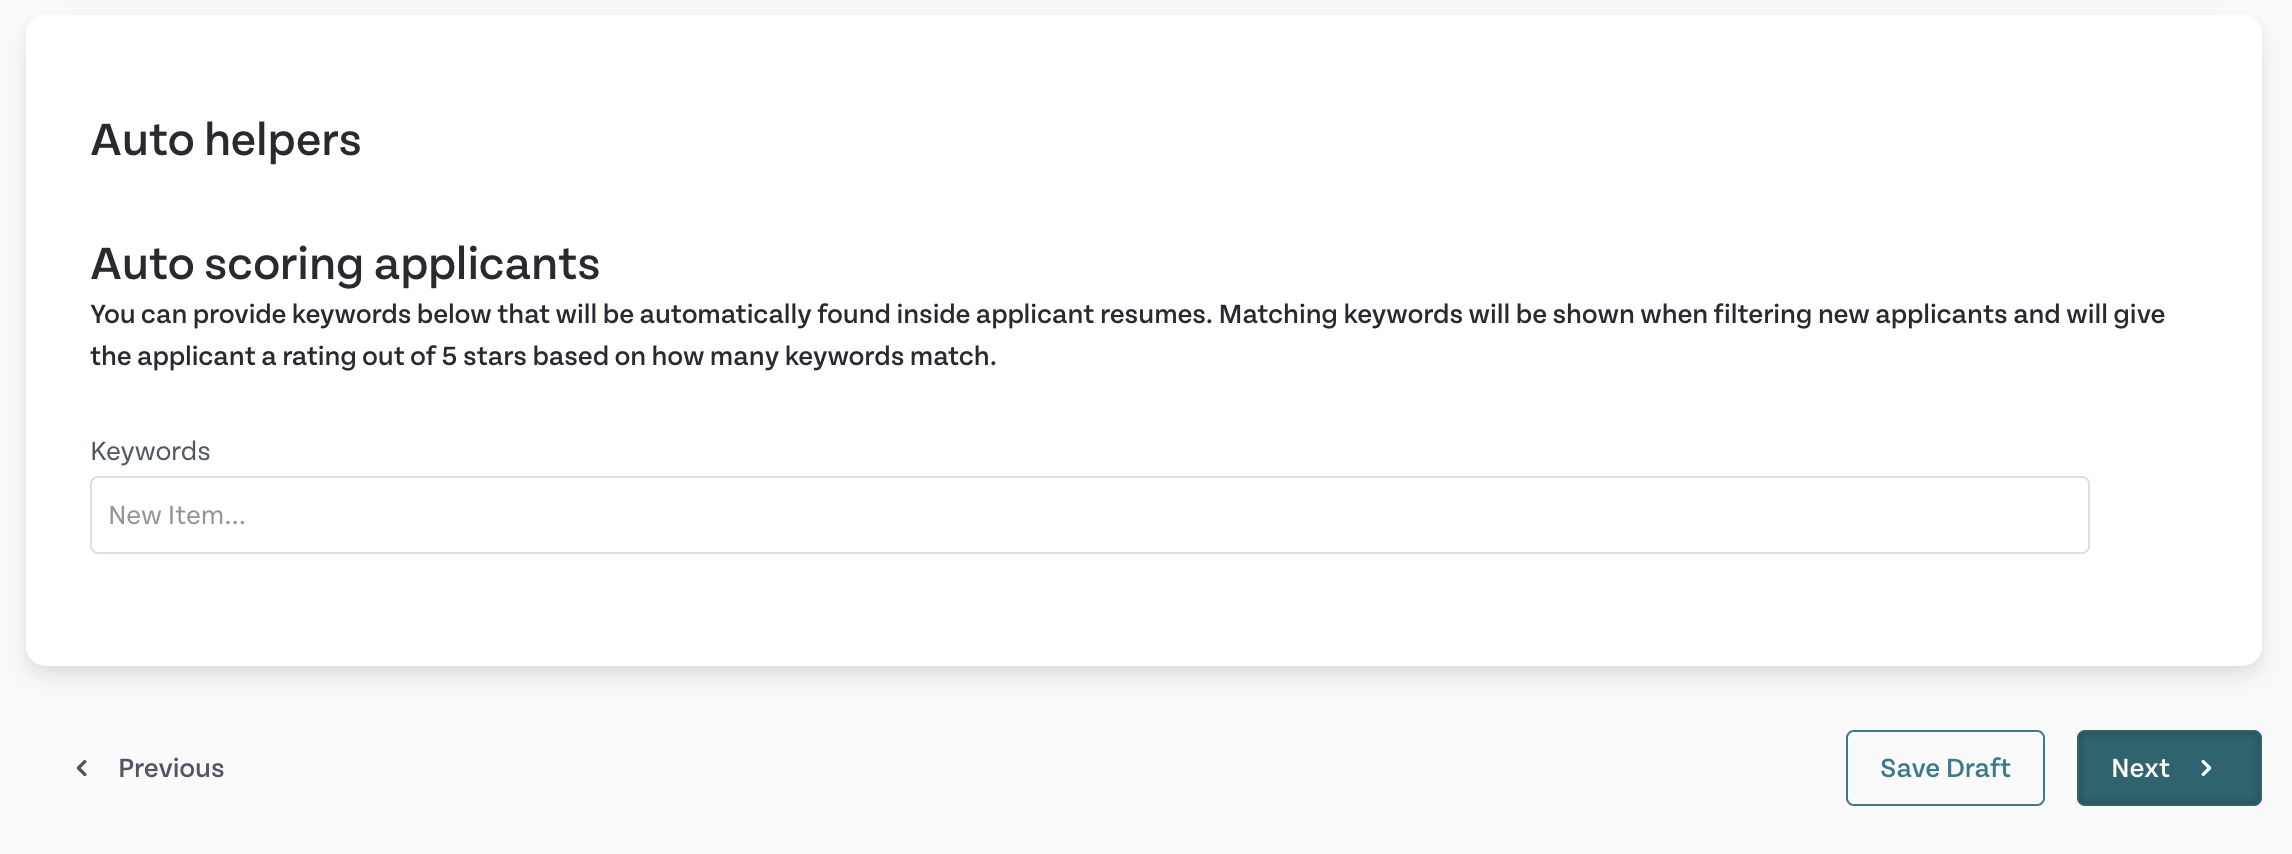Save the job posting as draft
This screenshot has width=2292, height=854.
1945,768
